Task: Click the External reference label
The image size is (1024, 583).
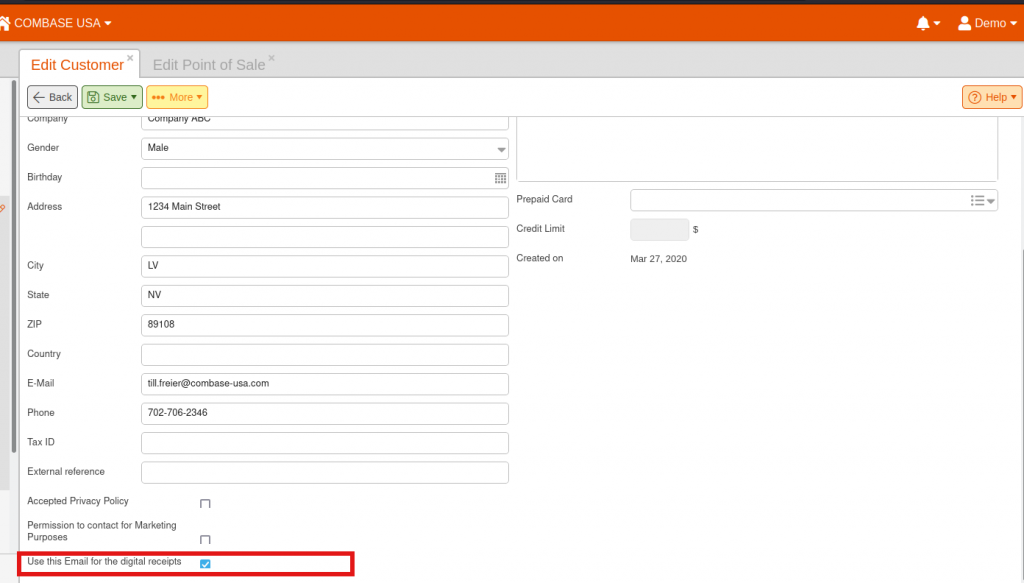Action: 66,472
